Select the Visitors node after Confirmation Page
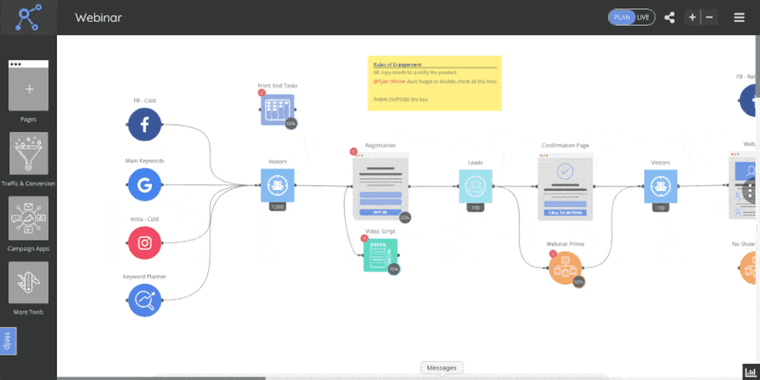Viewport: 760px width, 380px height. tap(660, 186)
